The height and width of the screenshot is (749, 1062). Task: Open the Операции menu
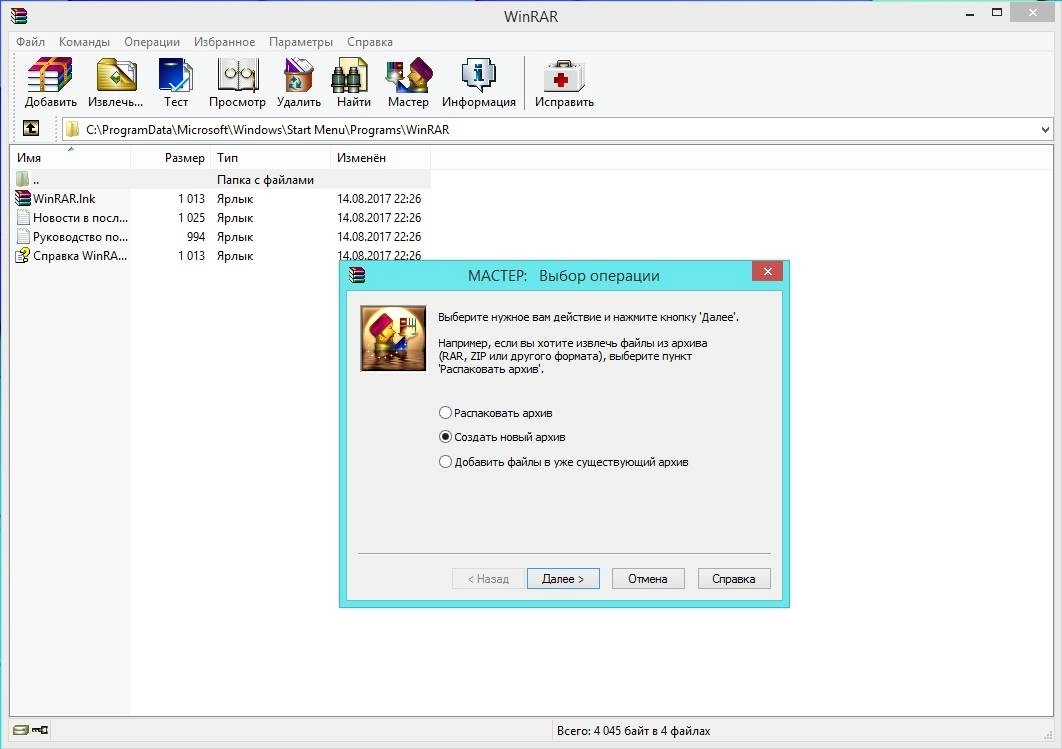(x=152, y=41)
